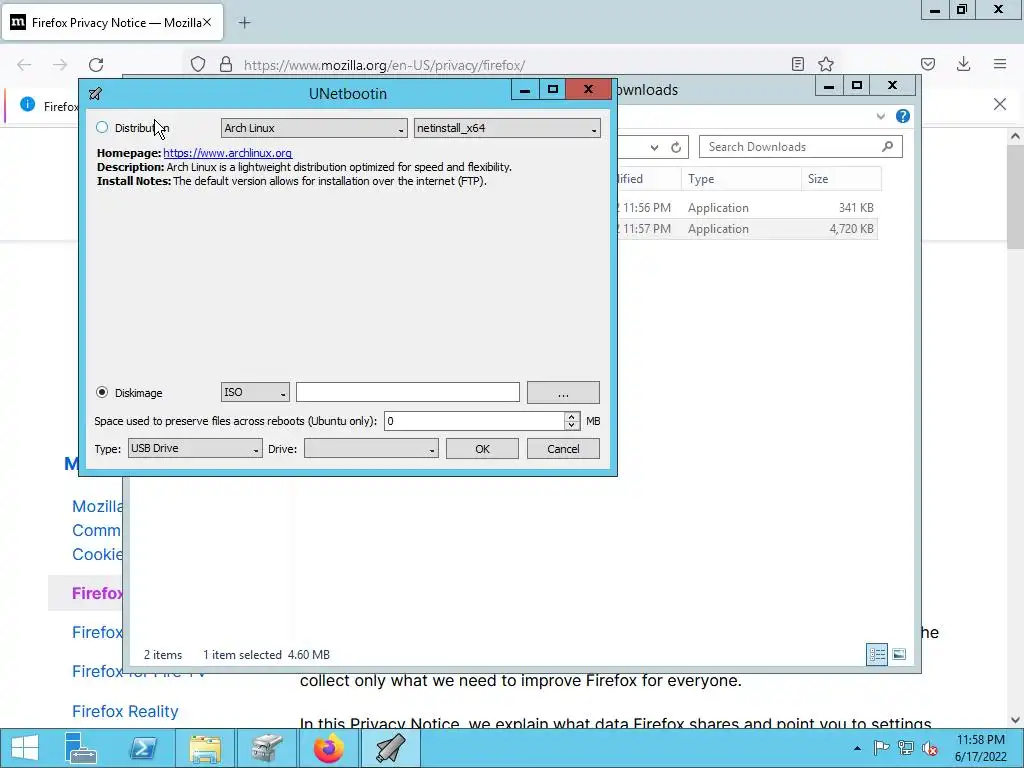Click the UNetbootin title bar icon
The image size is (1024, 768).
(x=95, y=93)
